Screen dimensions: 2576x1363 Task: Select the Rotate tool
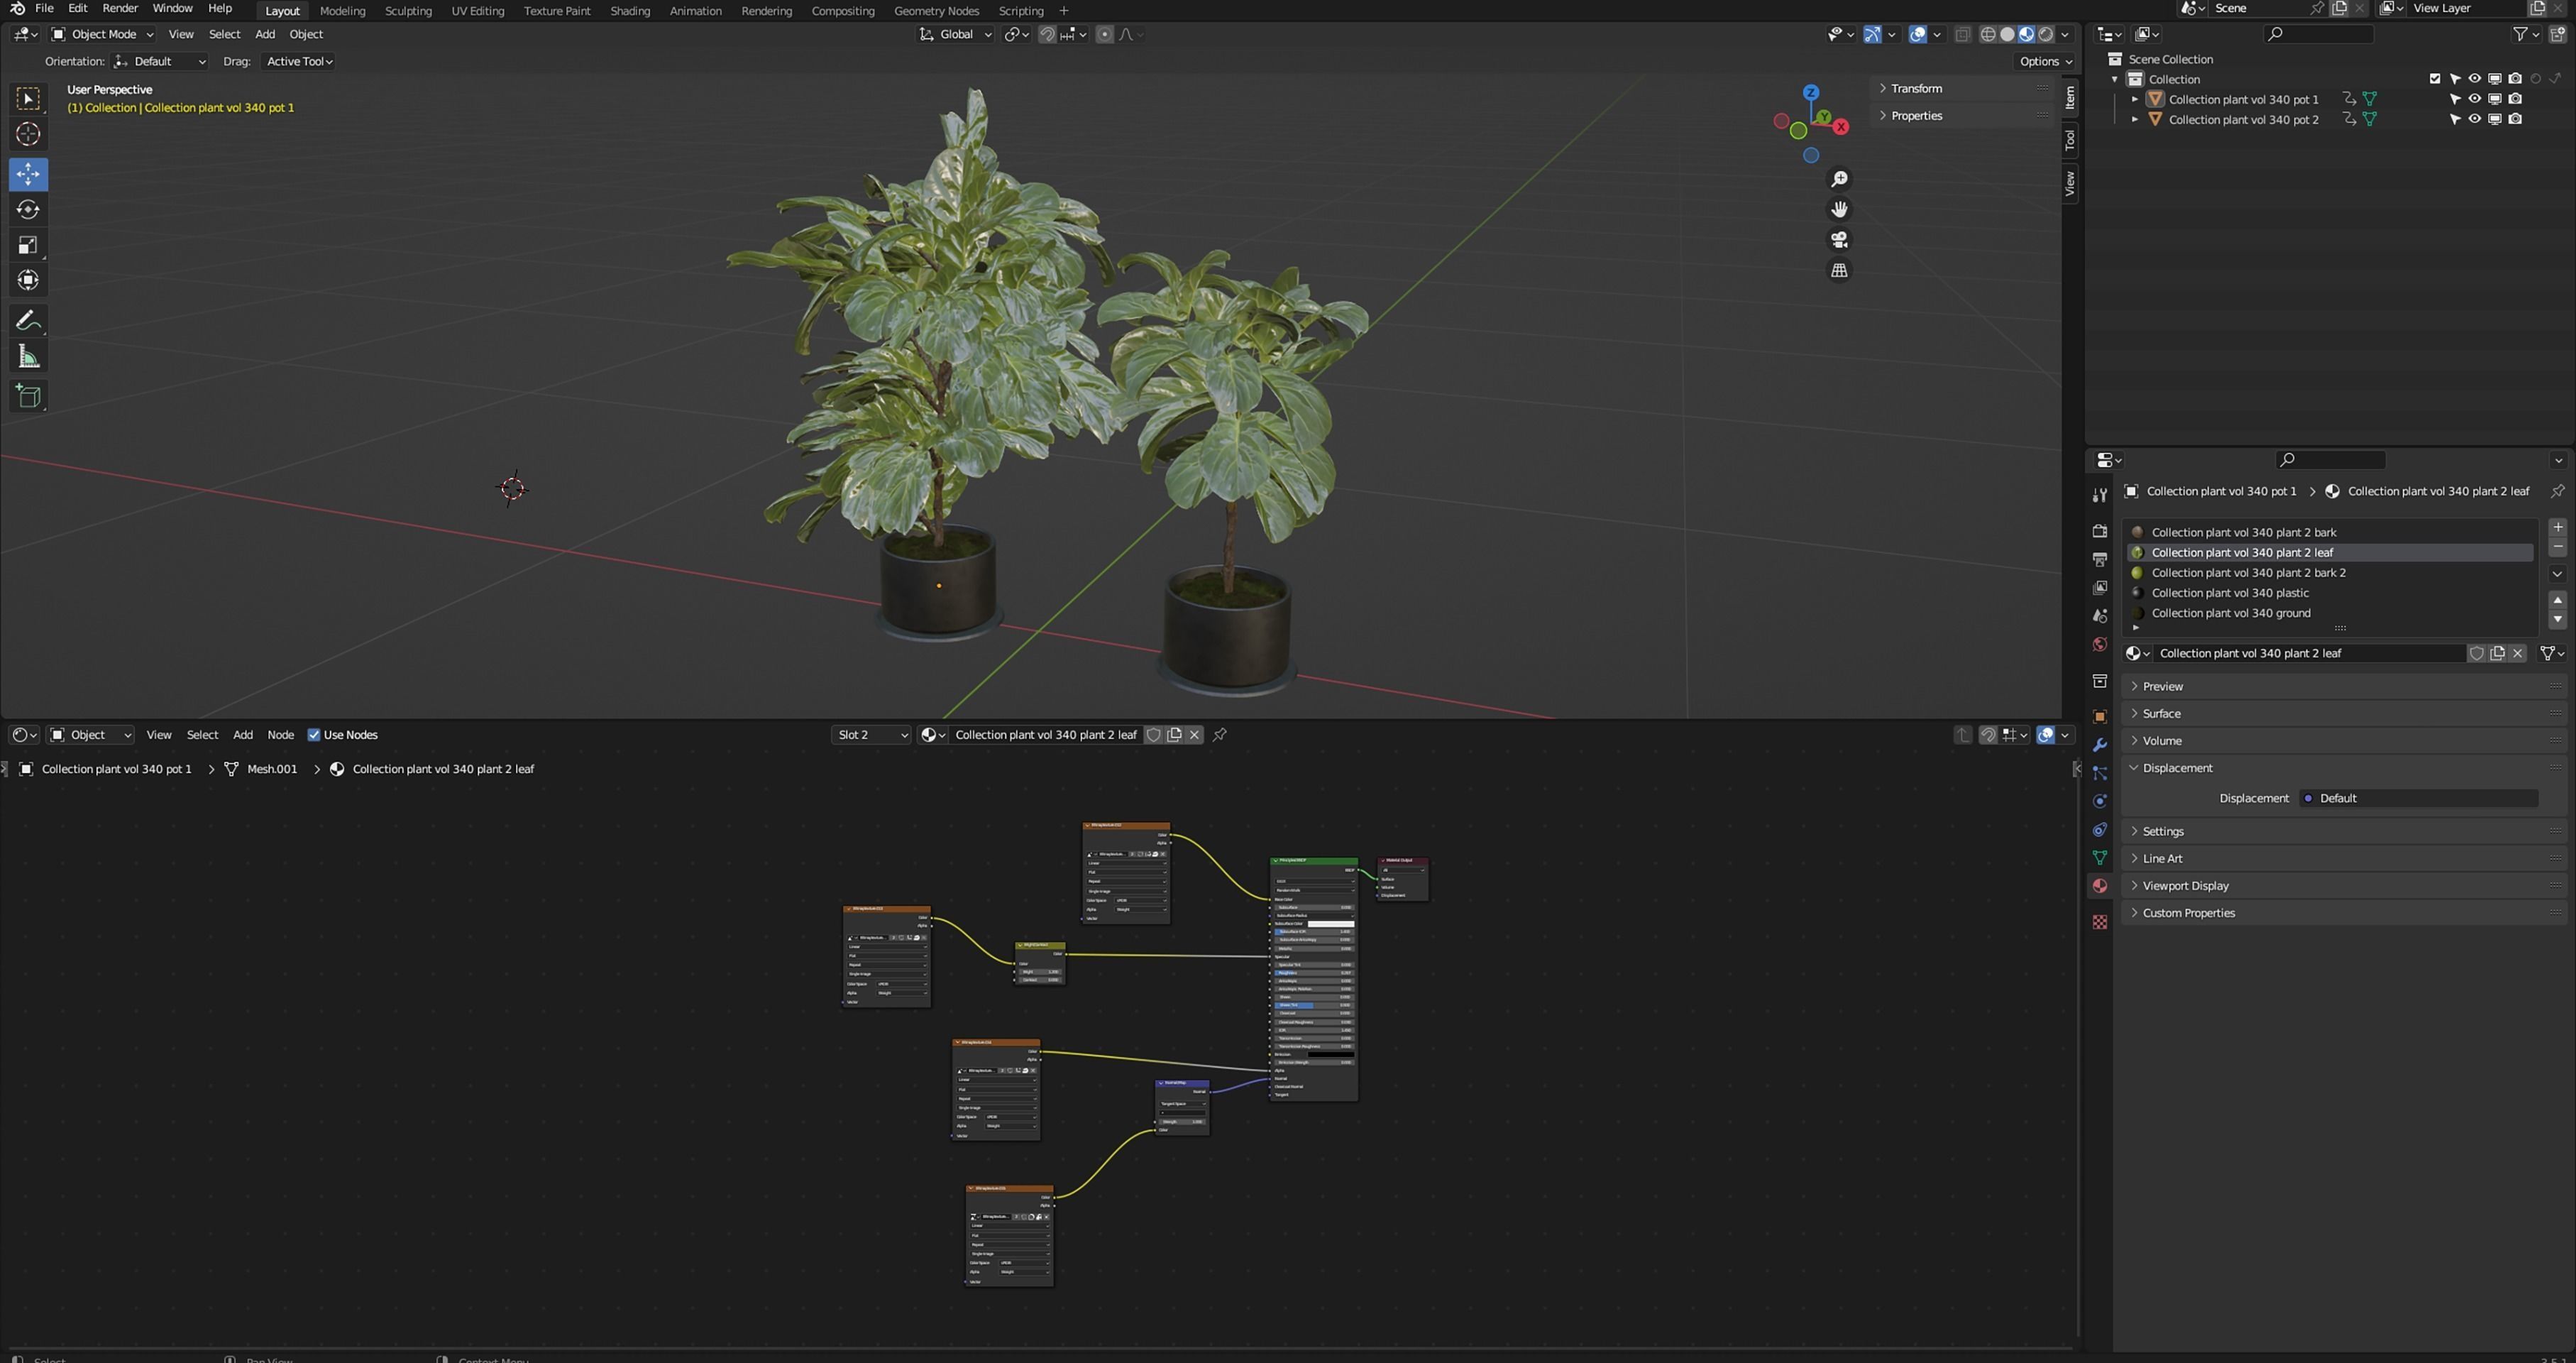pos(28,209)
